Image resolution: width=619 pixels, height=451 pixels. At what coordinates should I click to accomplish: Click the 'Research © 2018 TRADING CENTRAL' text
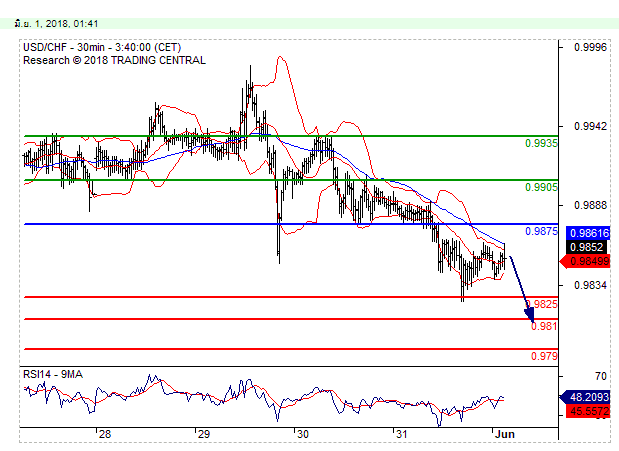tap(114, 60)
